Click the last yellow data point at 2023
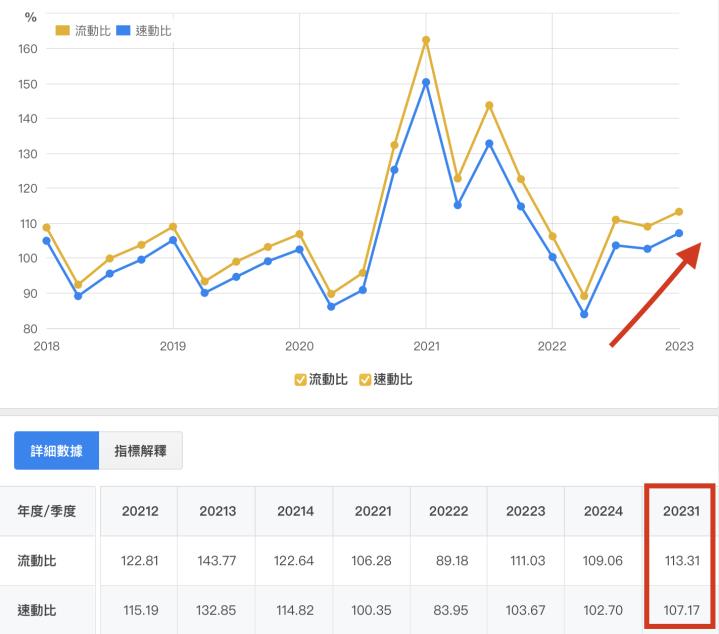Image resolution: width=719 pixels, height=634 pixels. click(679, 212)
